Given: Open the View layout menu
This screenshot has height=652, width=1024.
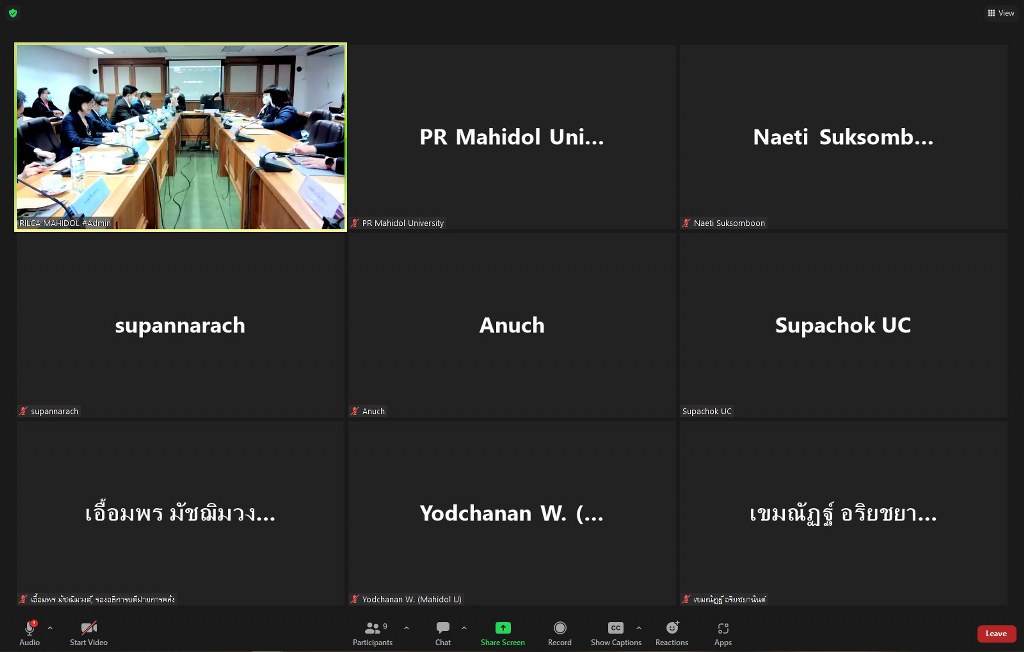Looking at the screenshot, I should [1000, 13].
